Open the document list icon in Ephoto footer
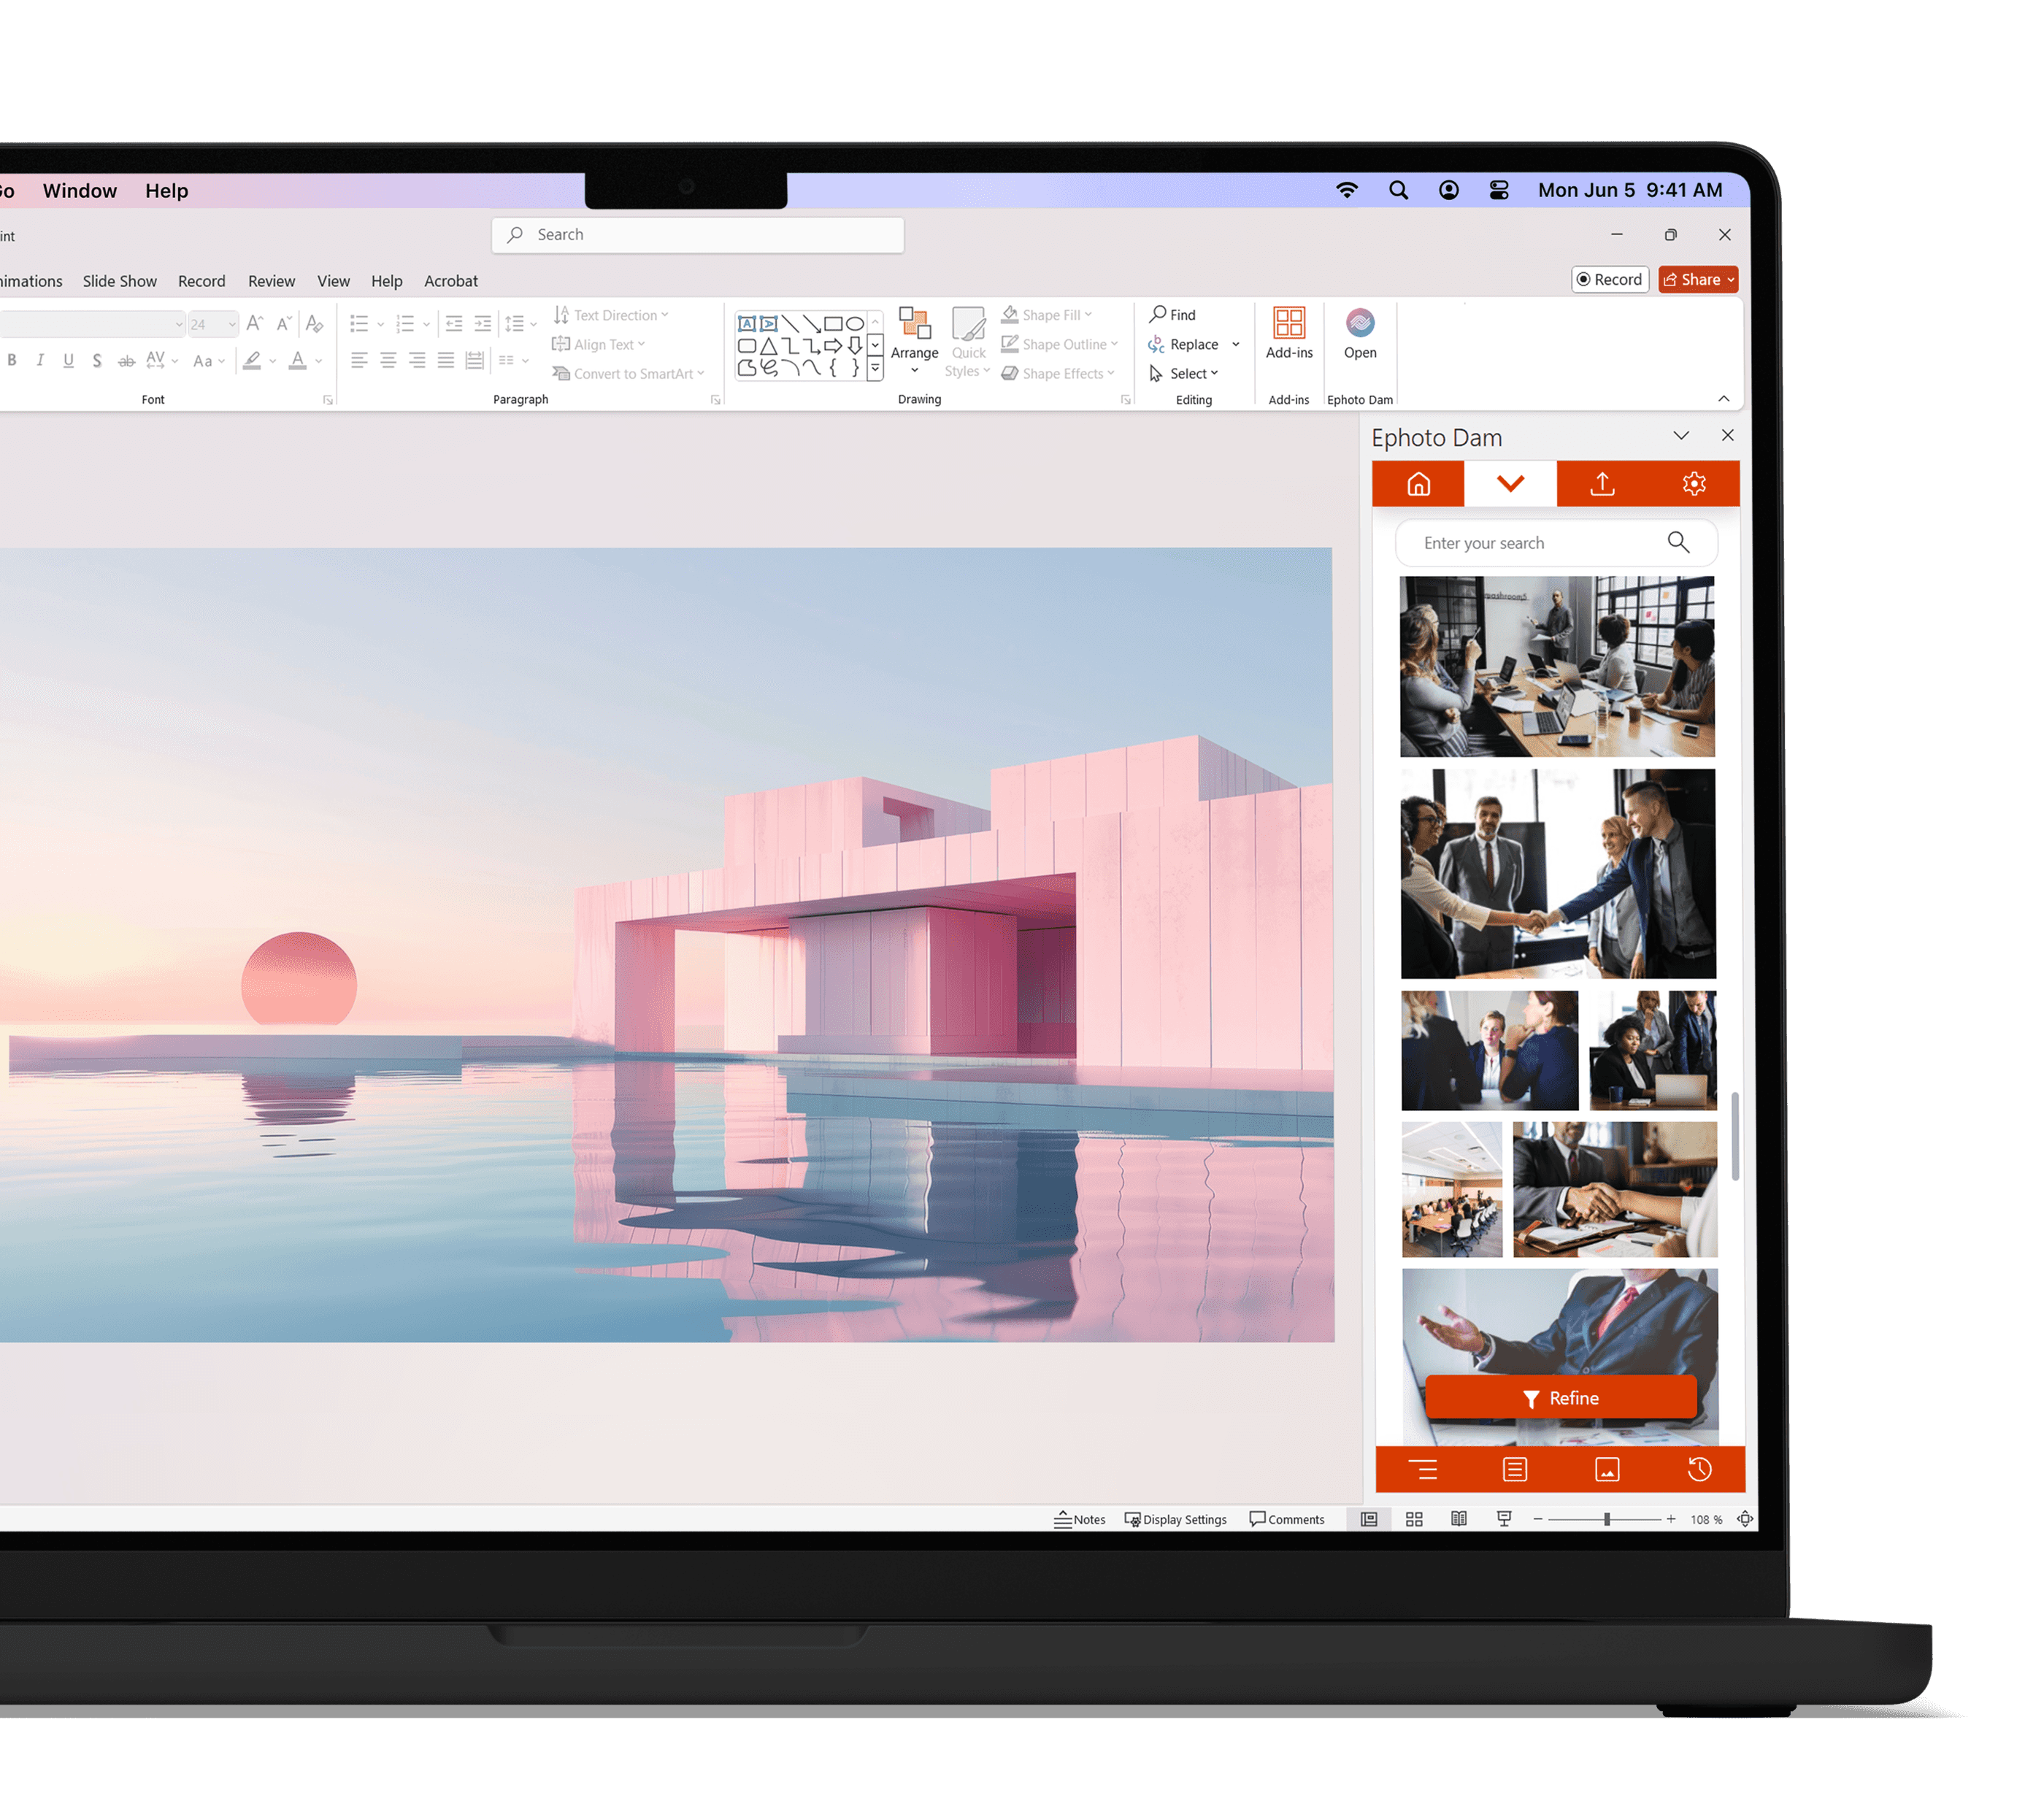Image resolution: width=2044 pixels, height=1817 pixels. pos(1515,1469)
